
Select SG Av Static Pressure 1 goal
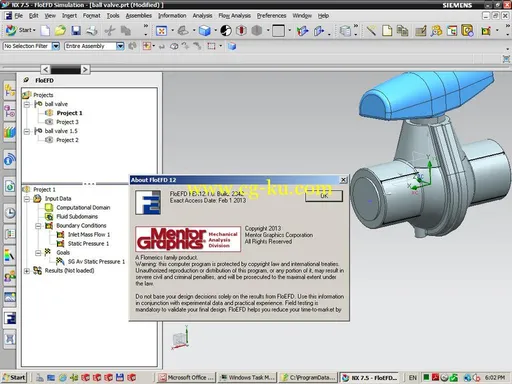(x=96, y=262)
